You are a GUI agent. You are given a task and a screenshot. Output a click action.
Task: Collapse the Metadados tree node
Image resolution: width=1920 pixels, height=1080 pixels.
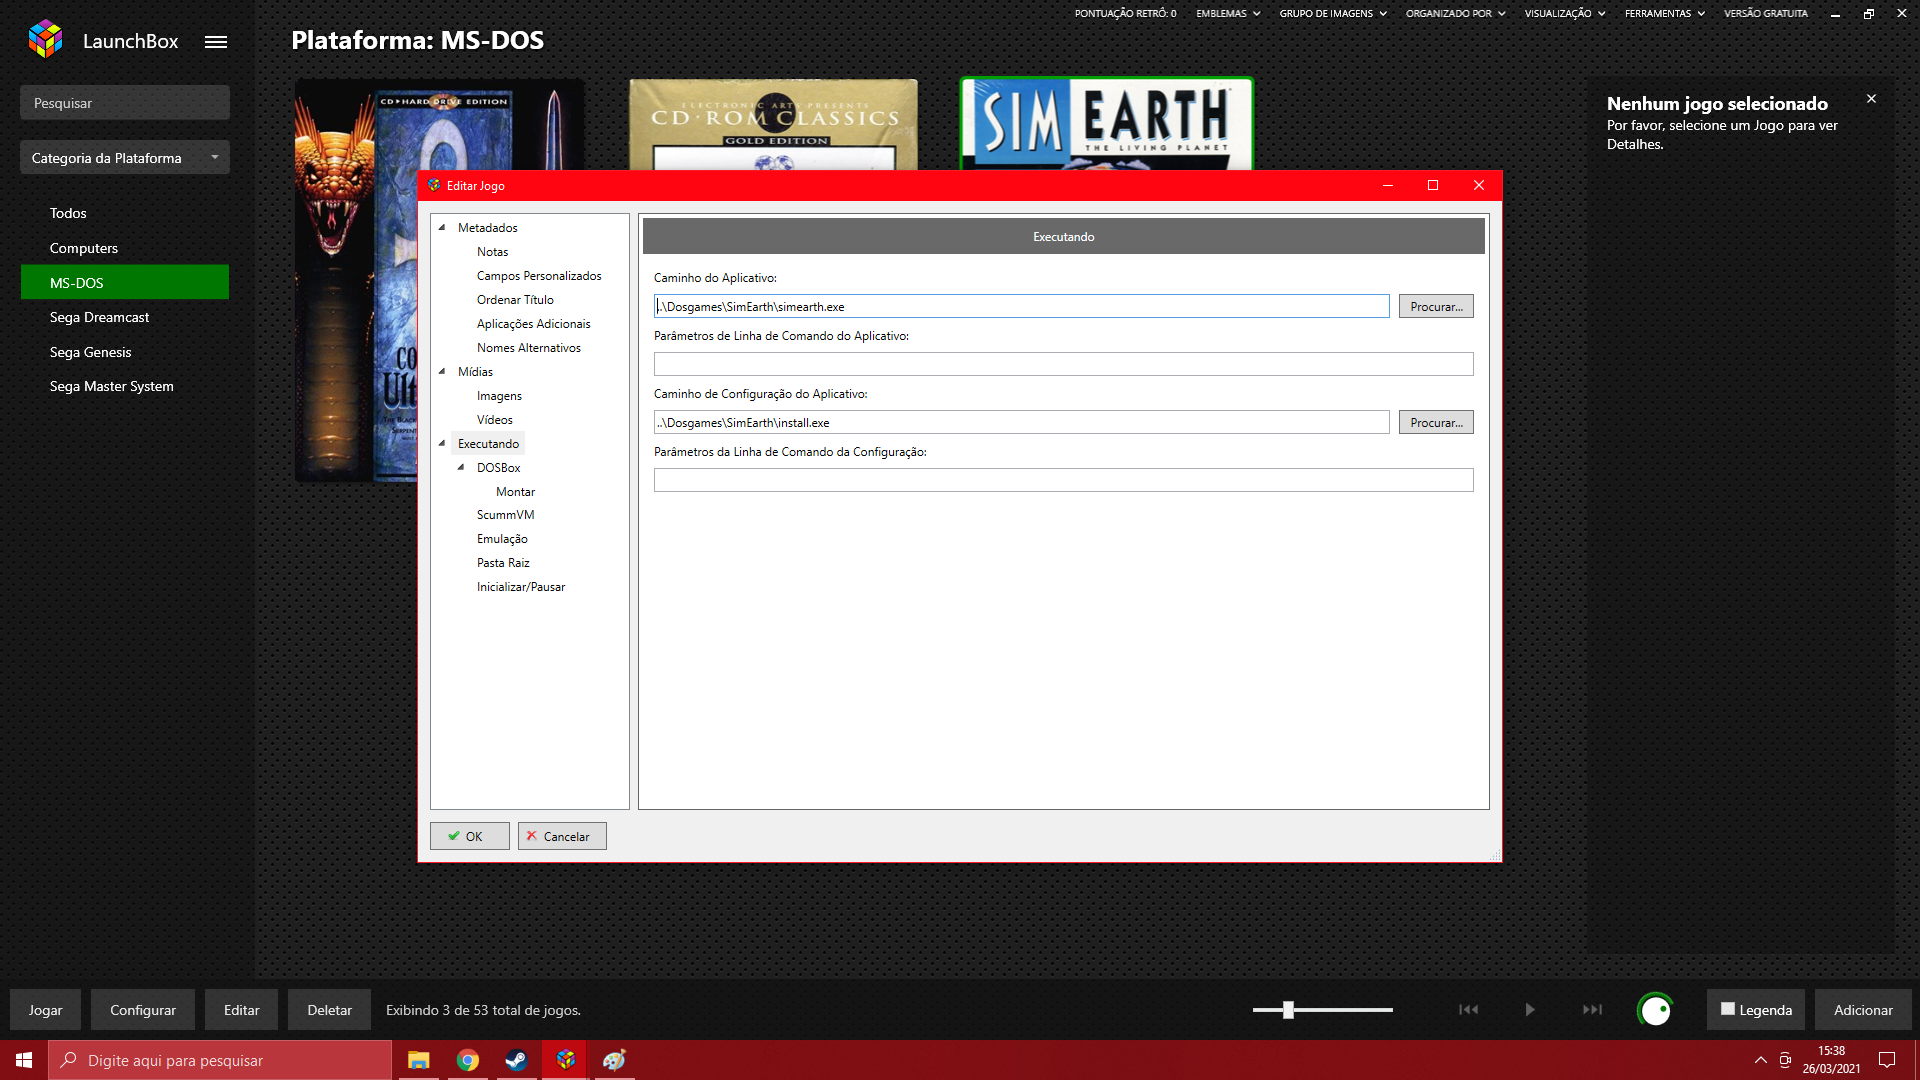[x=442, y=227]
